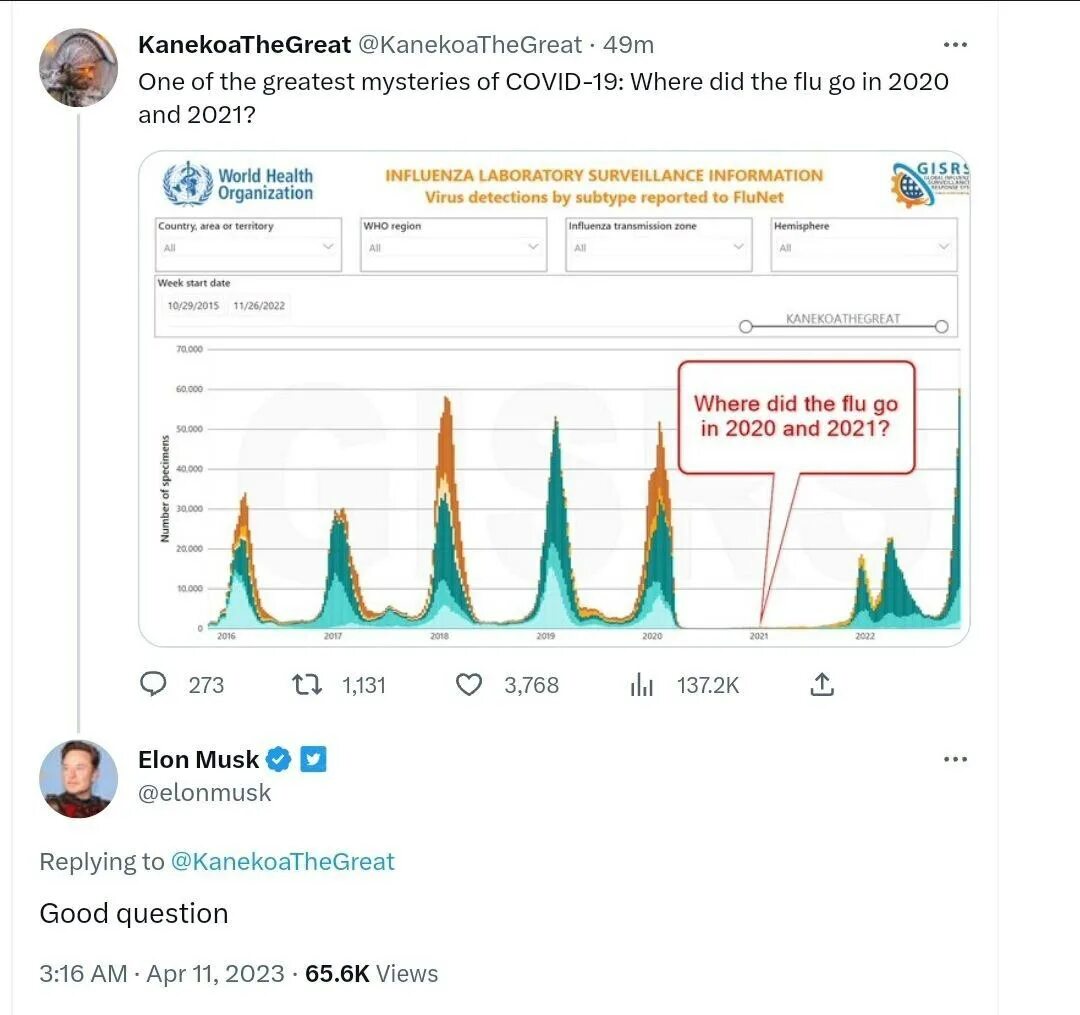This screenshot has width=1080, height=1015.
Task: Open KanekoaTheGreat's profile avatar
Action: [x=79, y=67]
